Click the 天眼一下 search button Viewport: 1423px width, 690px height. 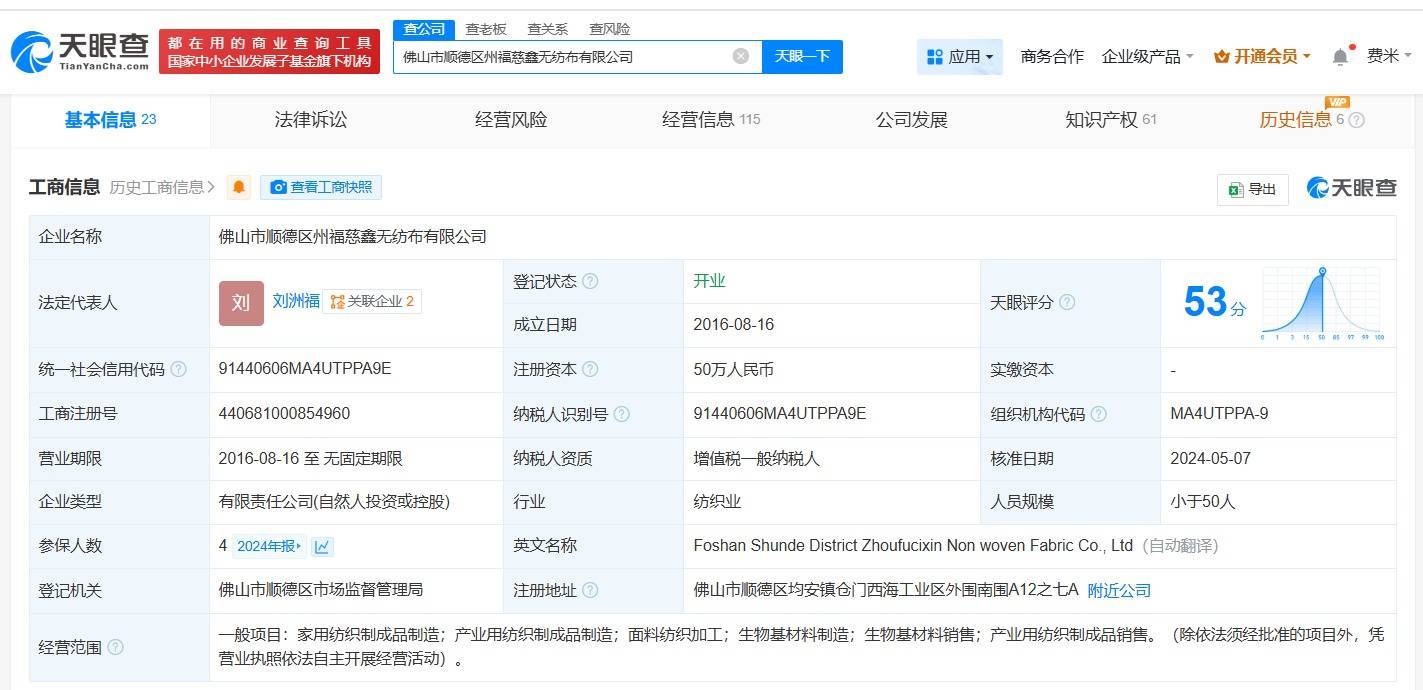(802, 56)
